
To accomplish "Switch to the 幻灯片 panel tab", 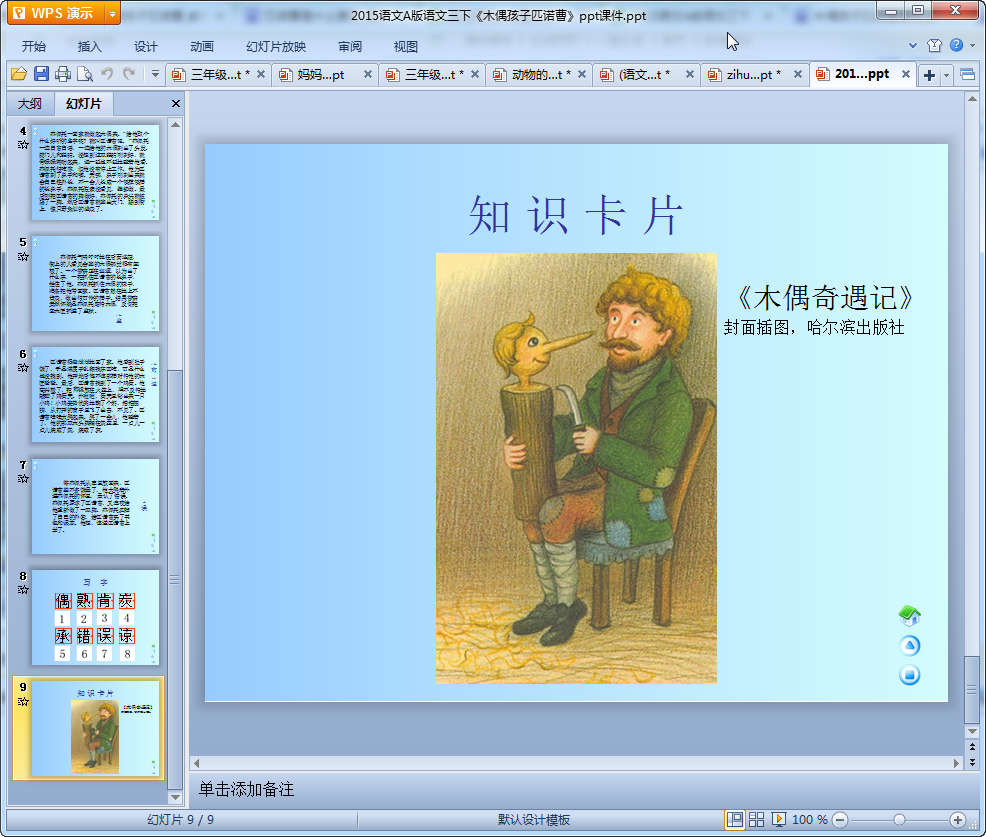I will pos(84,104).
